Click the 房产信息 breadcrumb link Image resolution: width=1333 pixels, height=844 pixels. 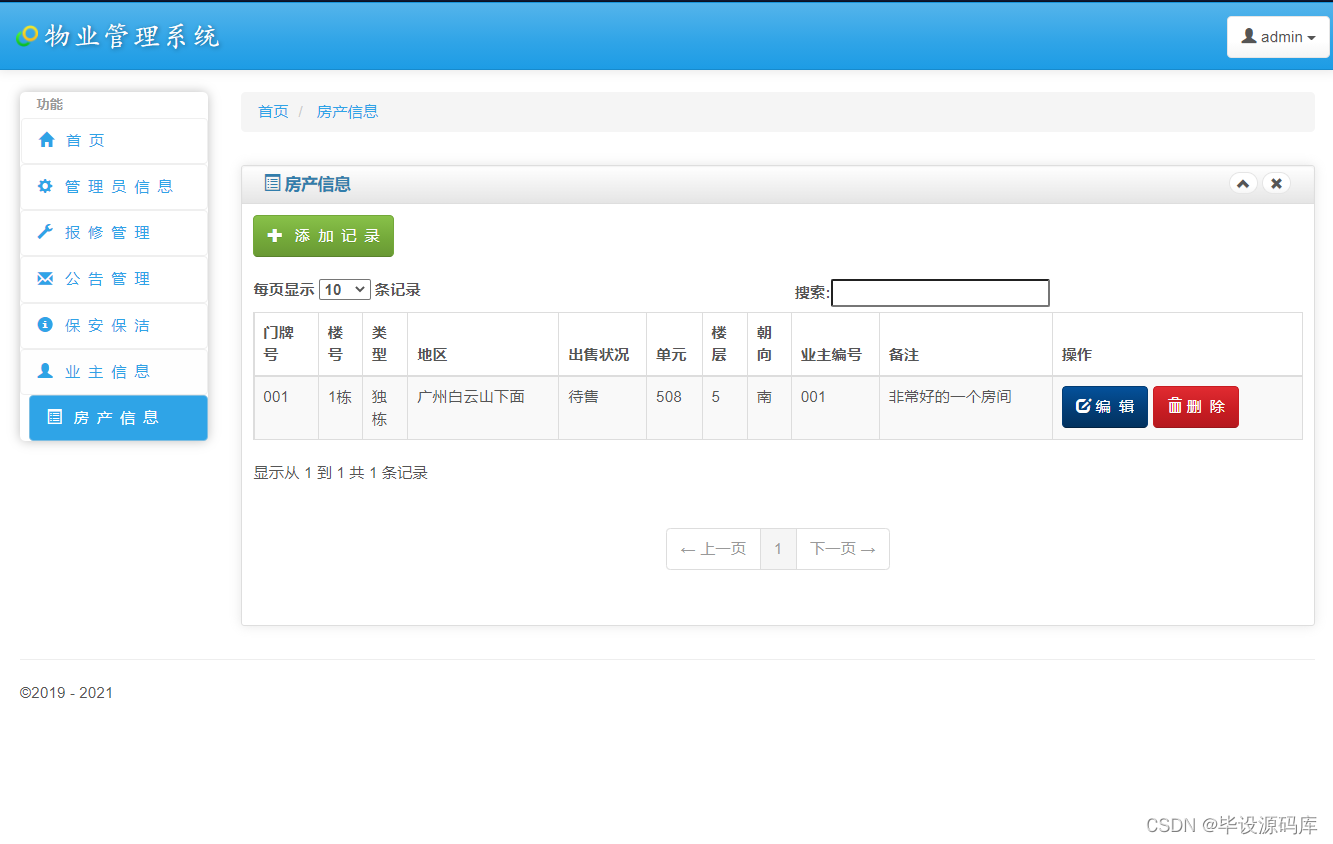point(347,112)
